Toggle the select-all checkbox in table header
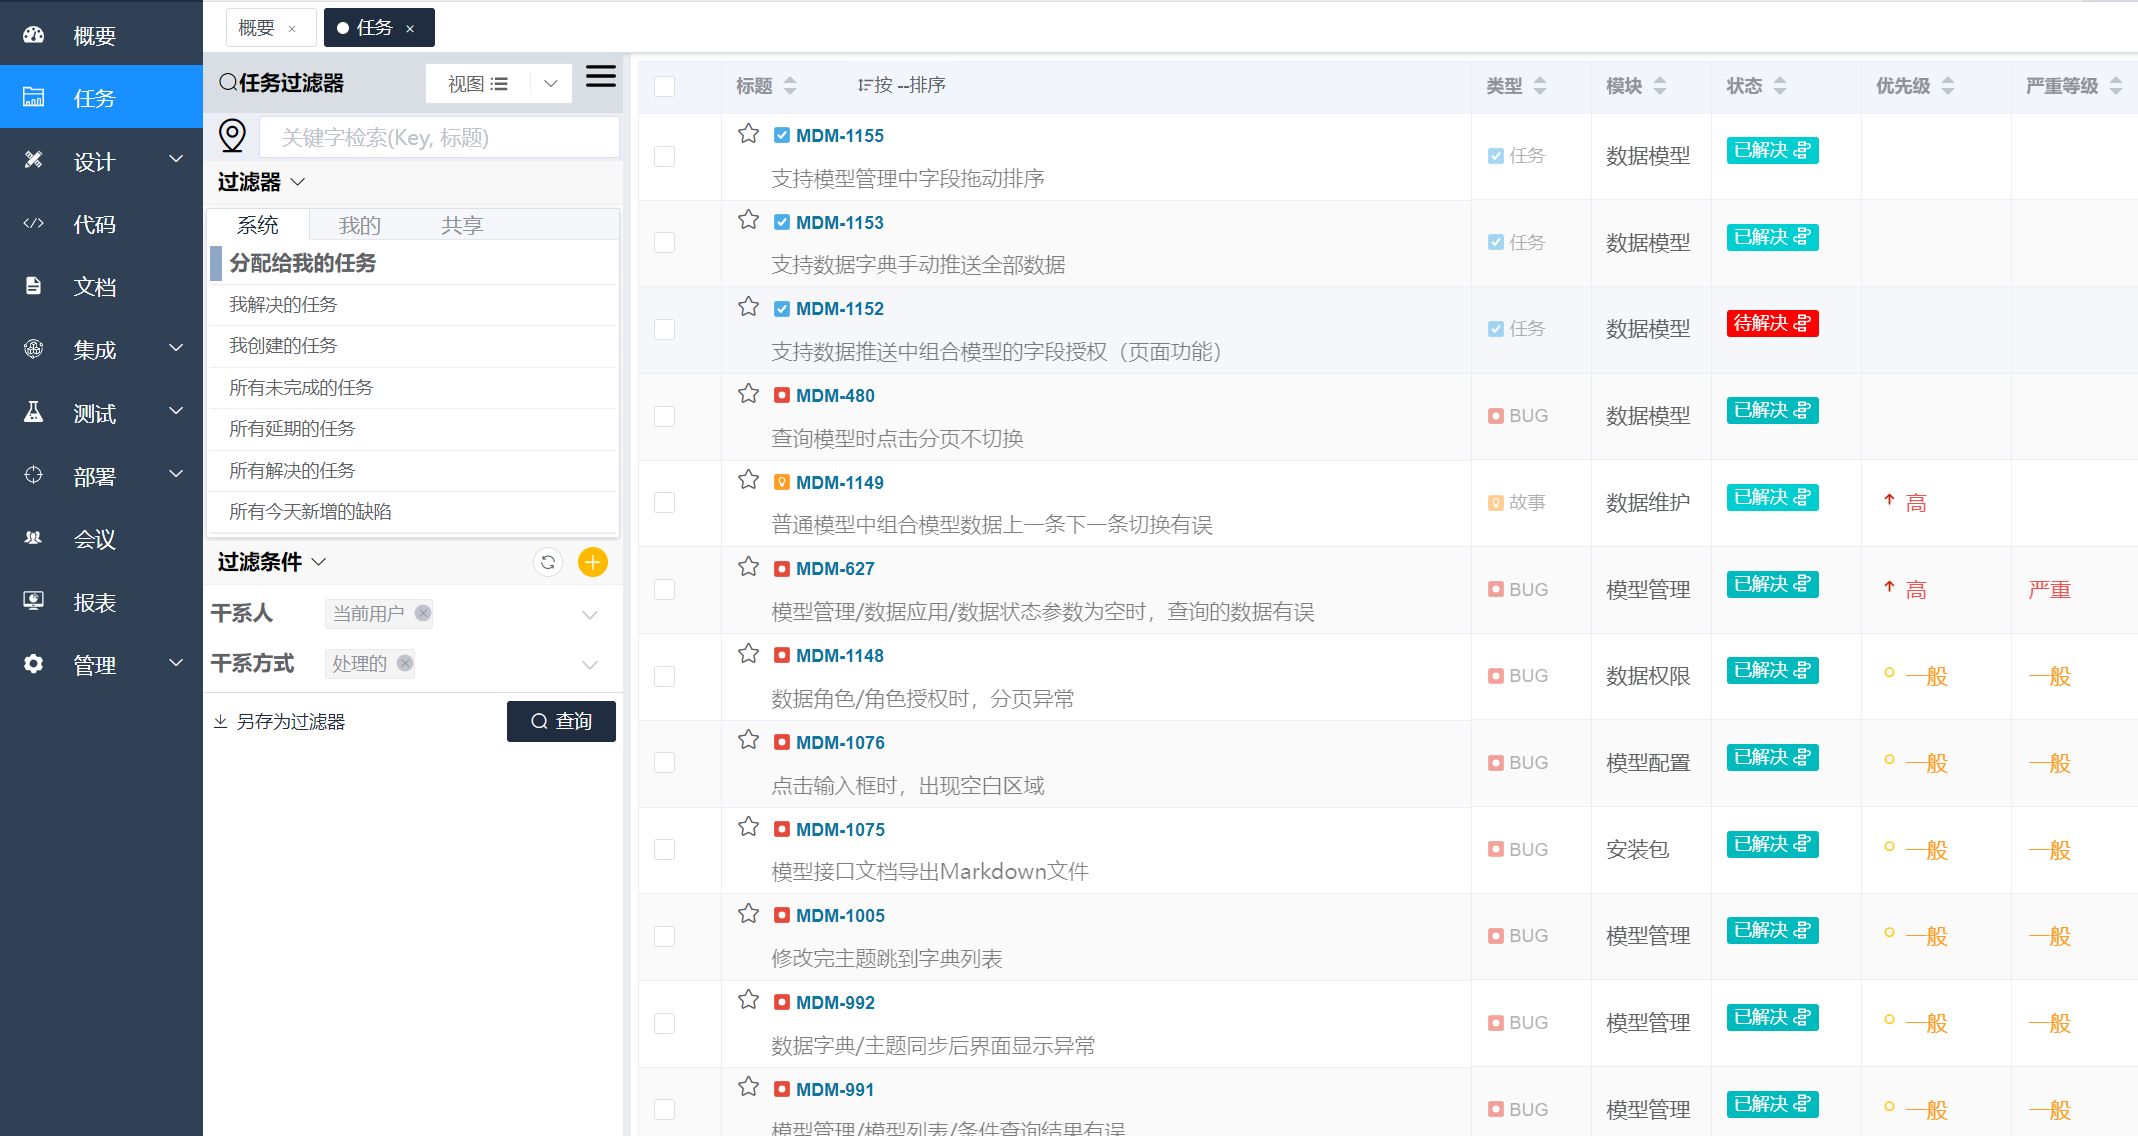2138x1136 pixels. point(664,86)
